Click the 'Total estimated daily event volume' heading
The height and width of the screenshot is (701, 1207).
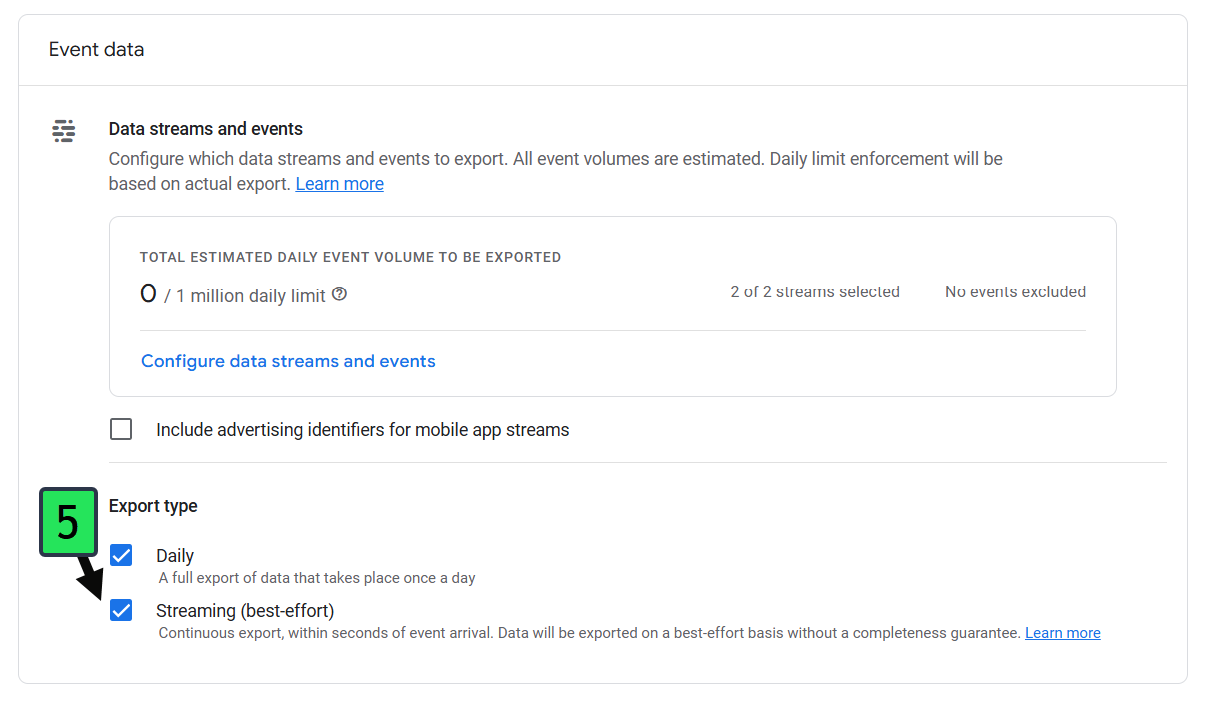point(350,257)
